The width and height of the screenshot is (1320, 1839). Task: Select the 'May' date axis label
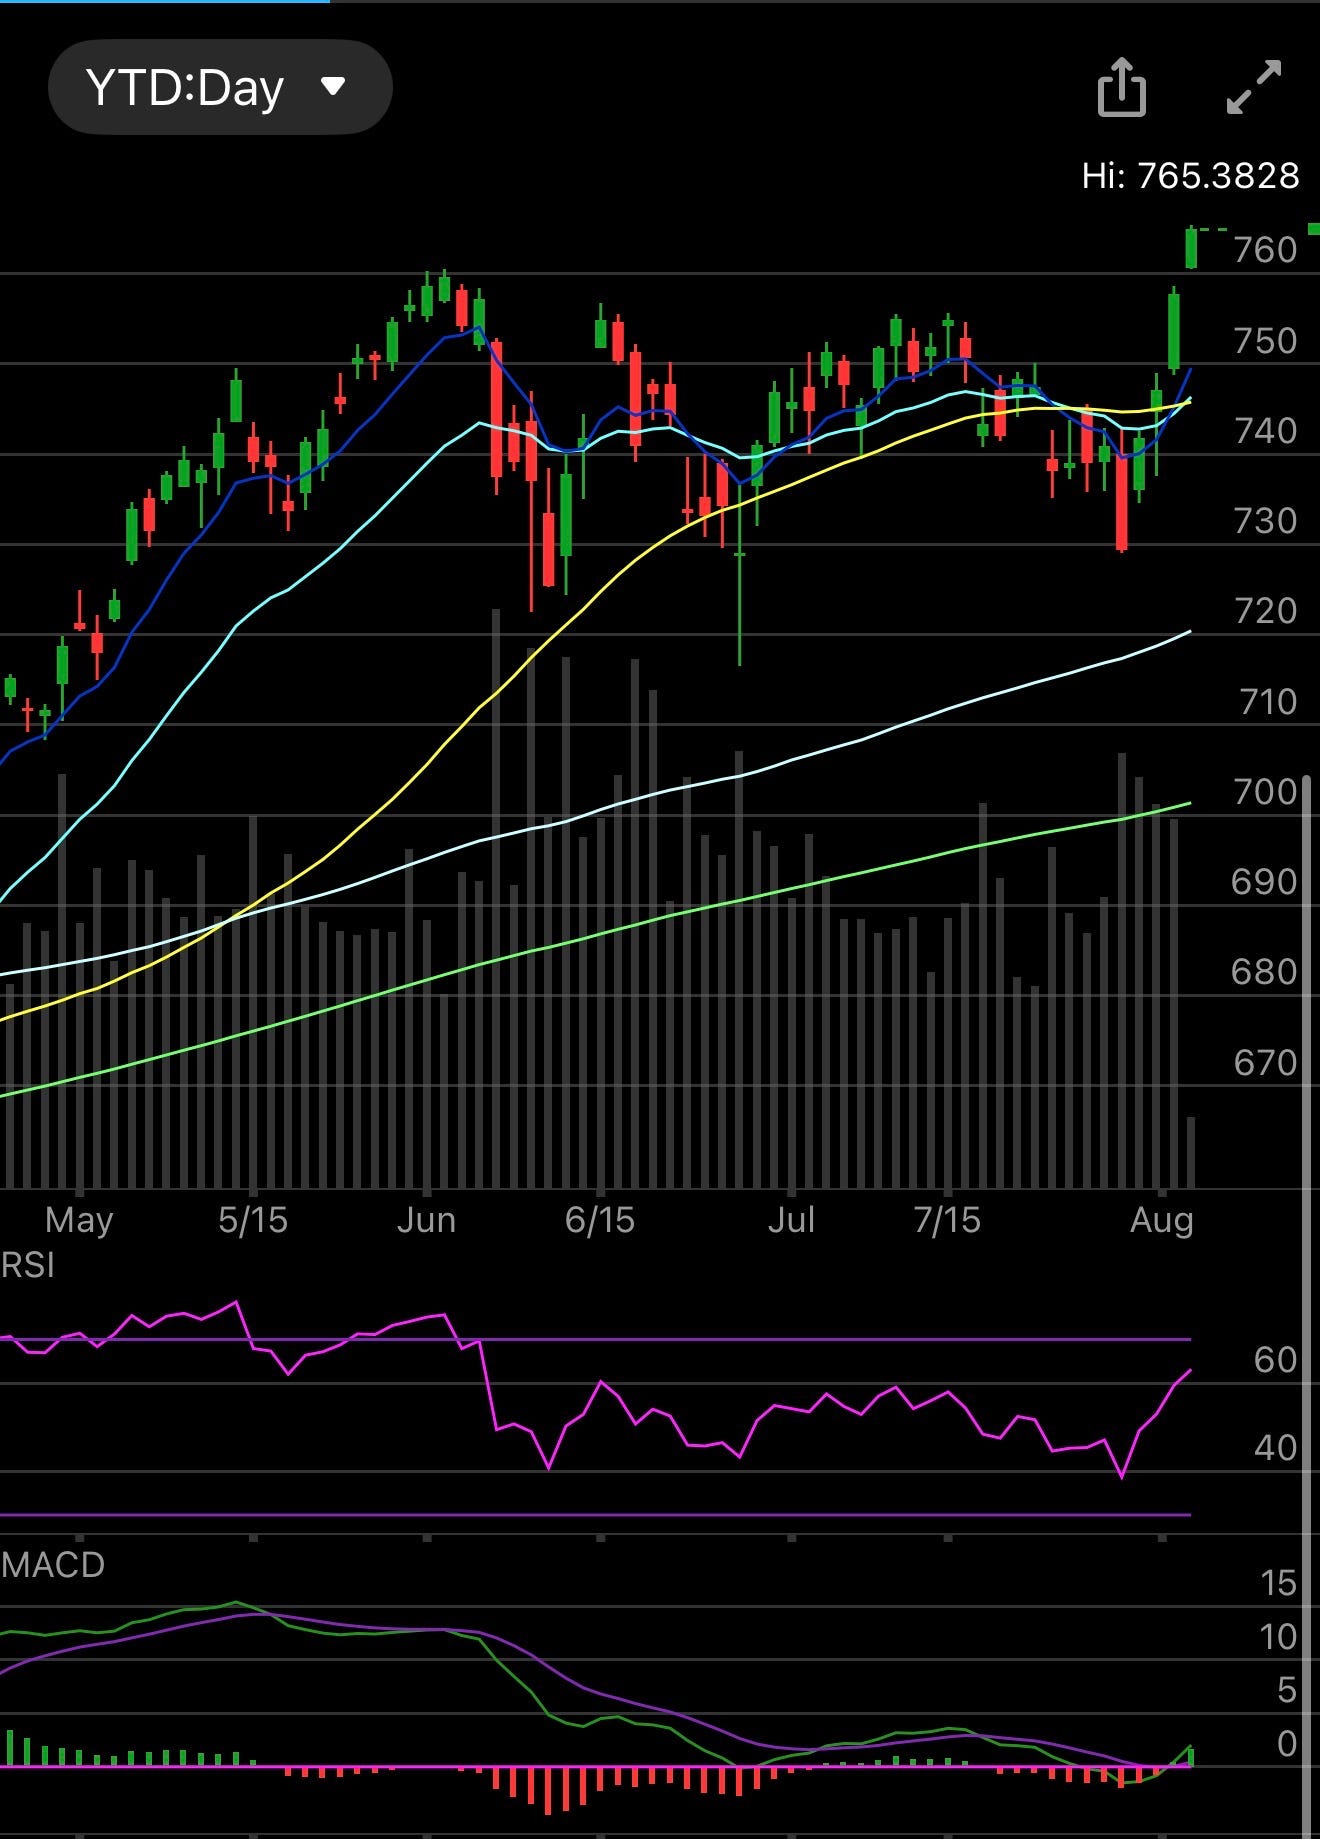click(79, 1220)
